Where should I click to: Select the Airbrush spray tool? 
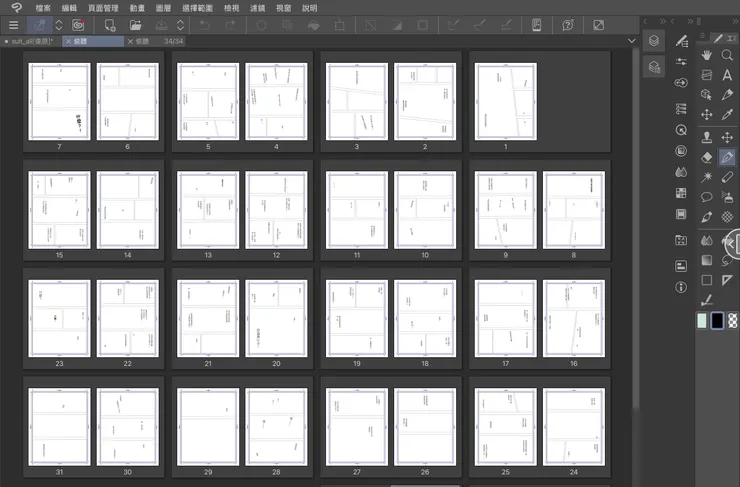(x=727, y=197)
